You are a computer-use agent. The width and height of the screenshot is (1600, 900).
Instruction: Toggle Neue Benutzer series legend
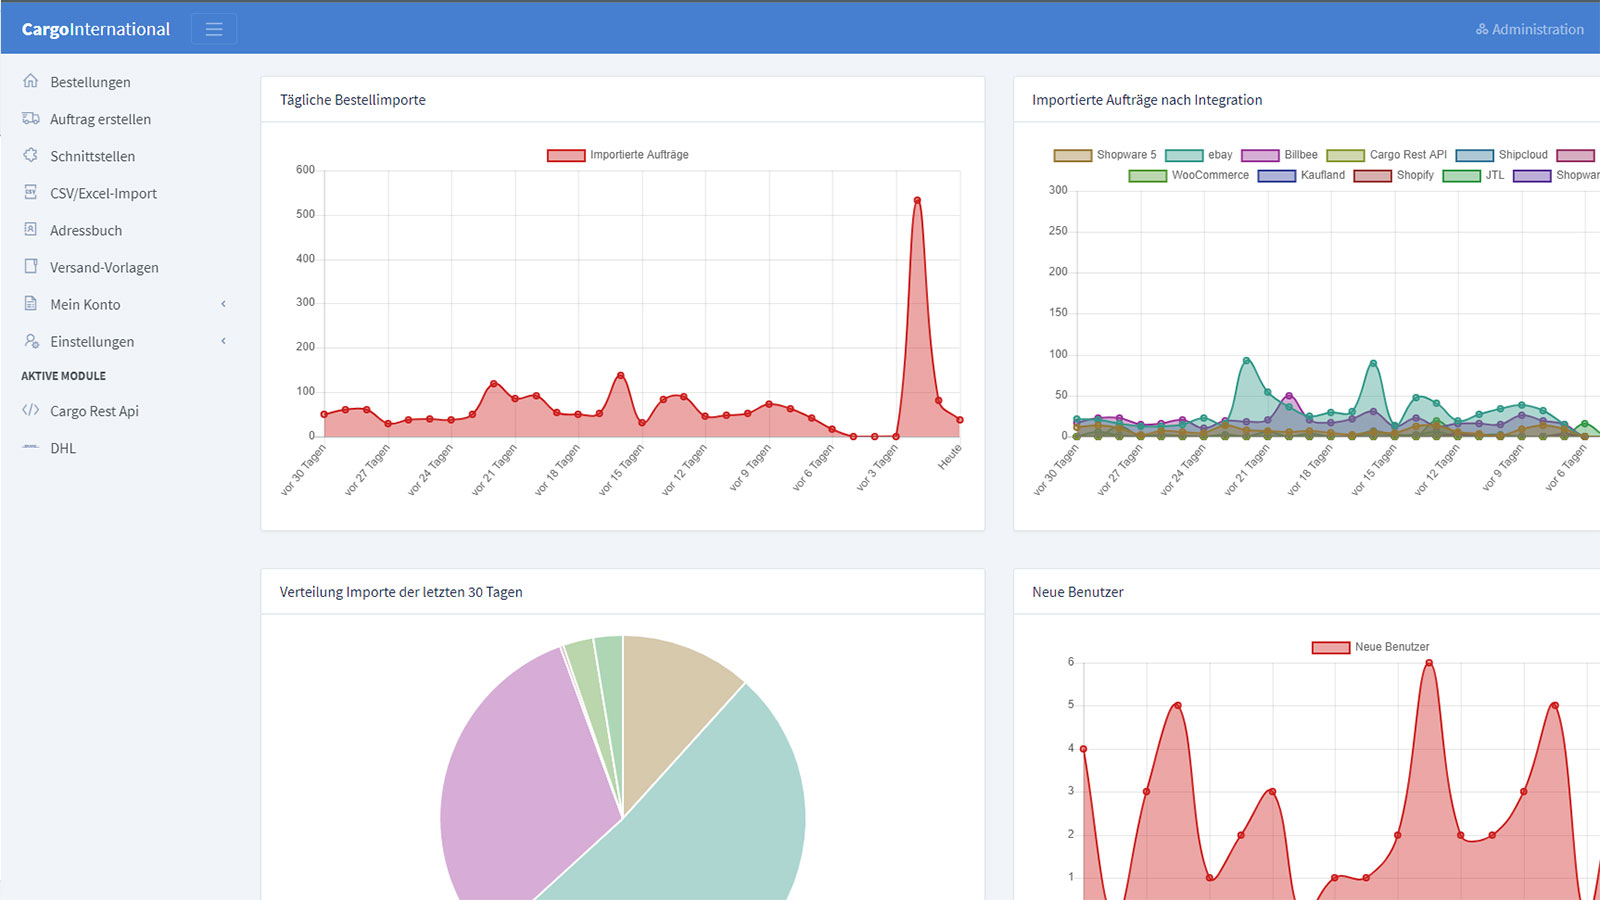point(1371,647)
